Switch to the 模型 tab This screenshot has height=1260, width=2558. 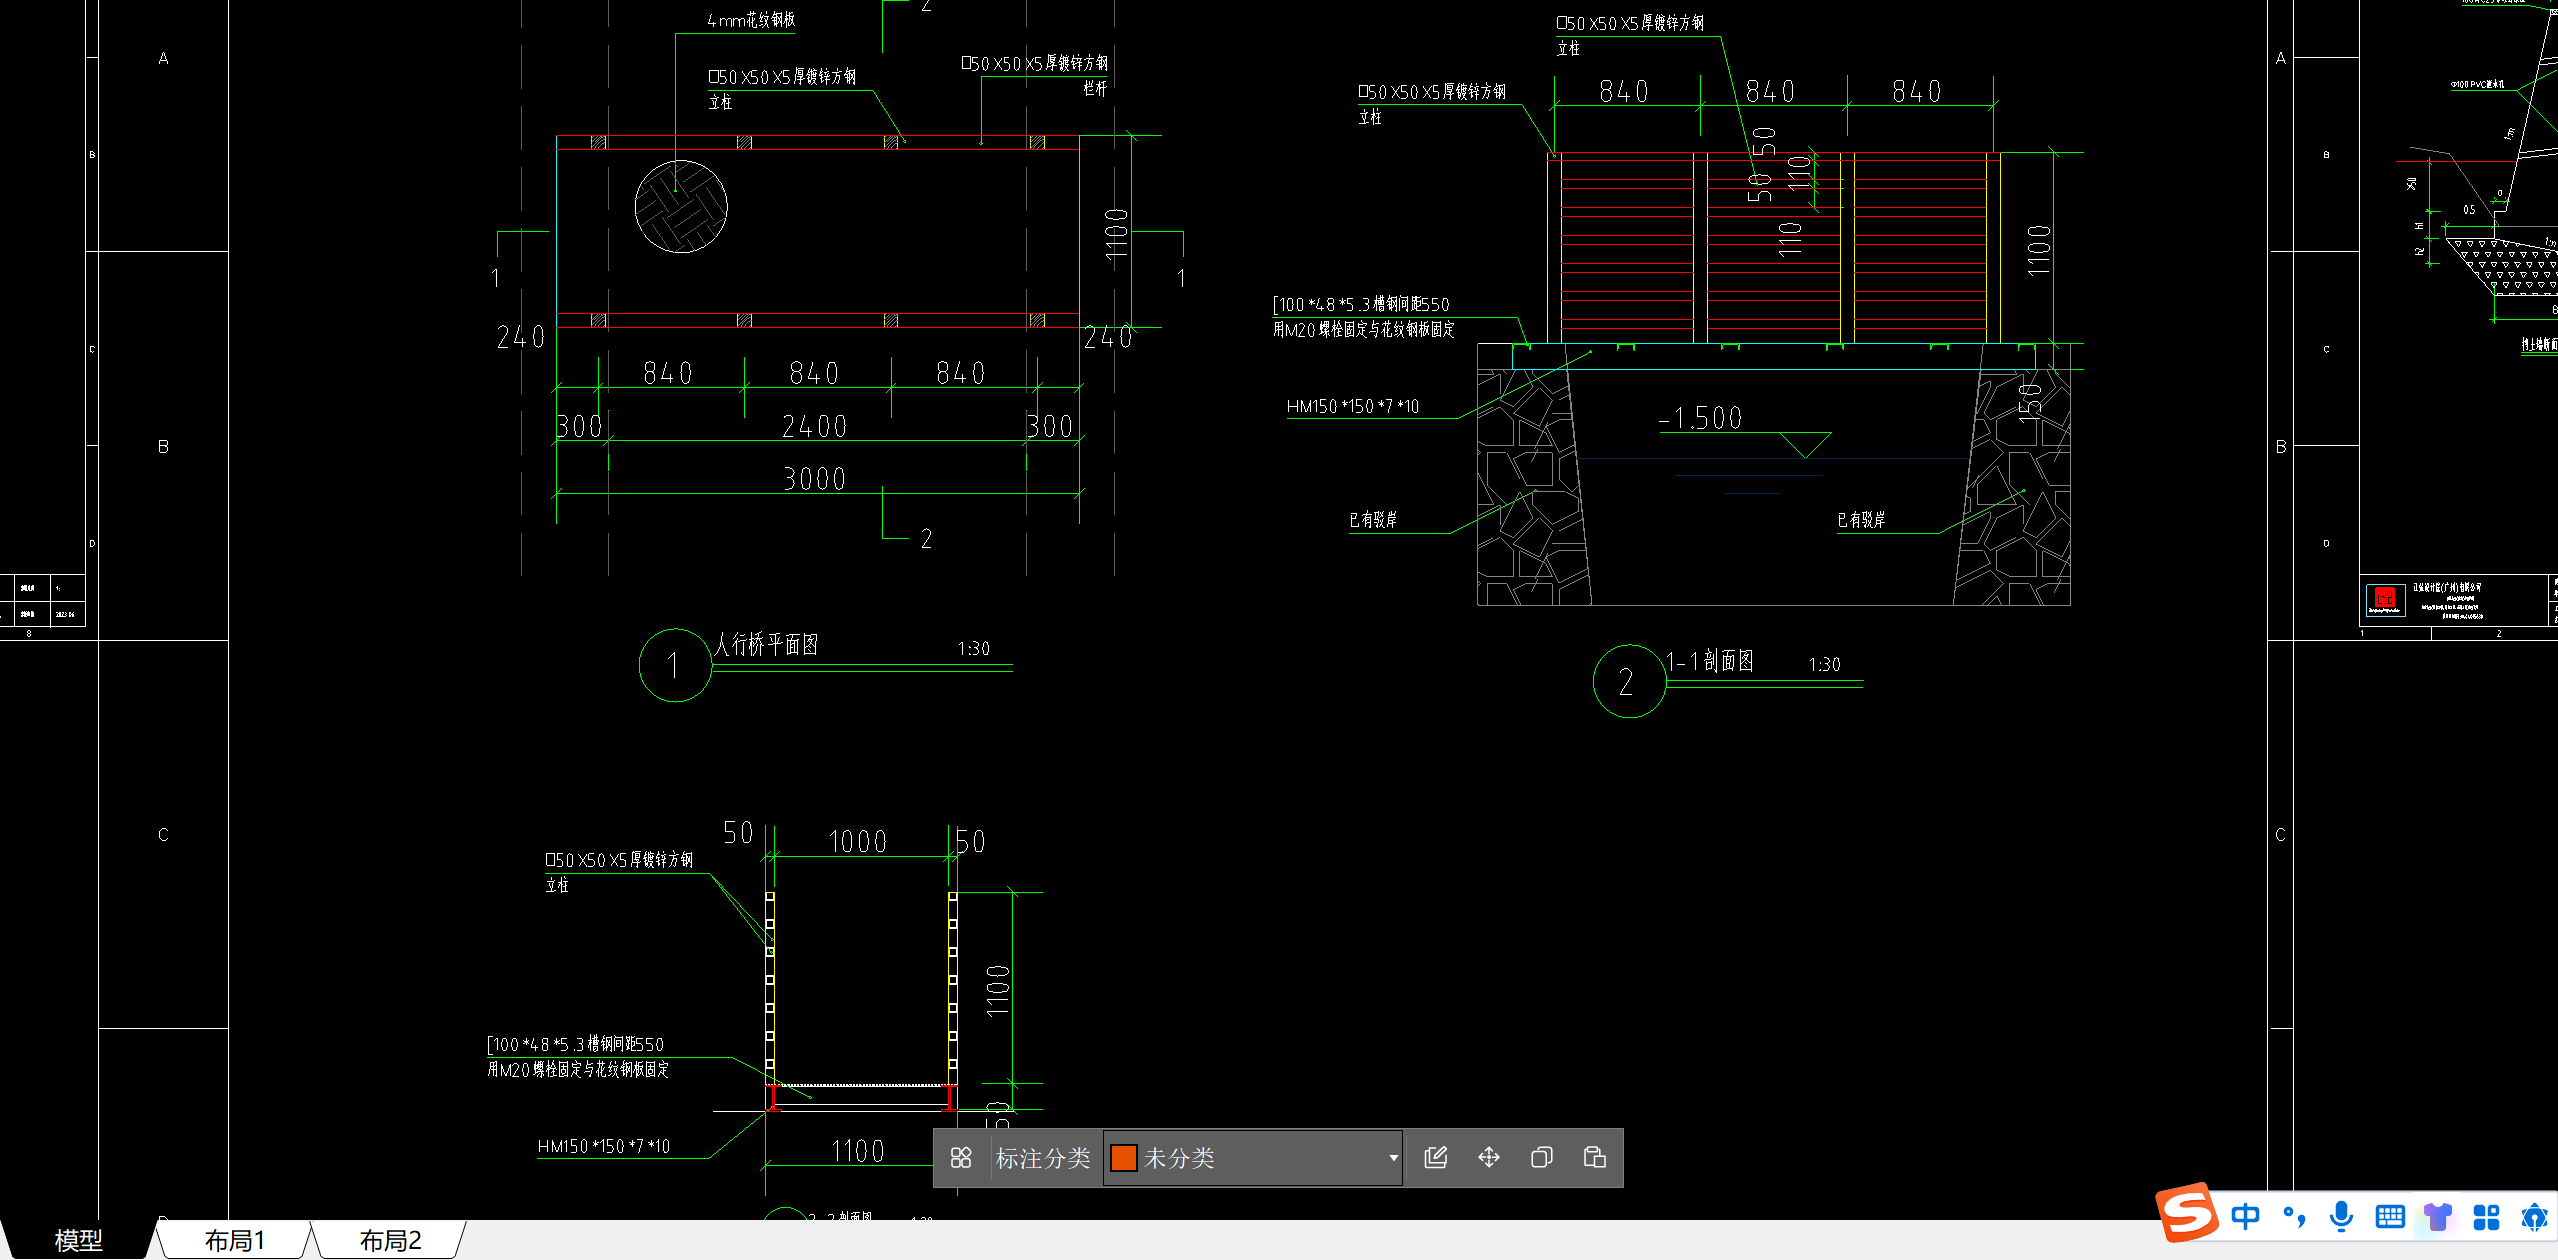(x=78, y=1241)
